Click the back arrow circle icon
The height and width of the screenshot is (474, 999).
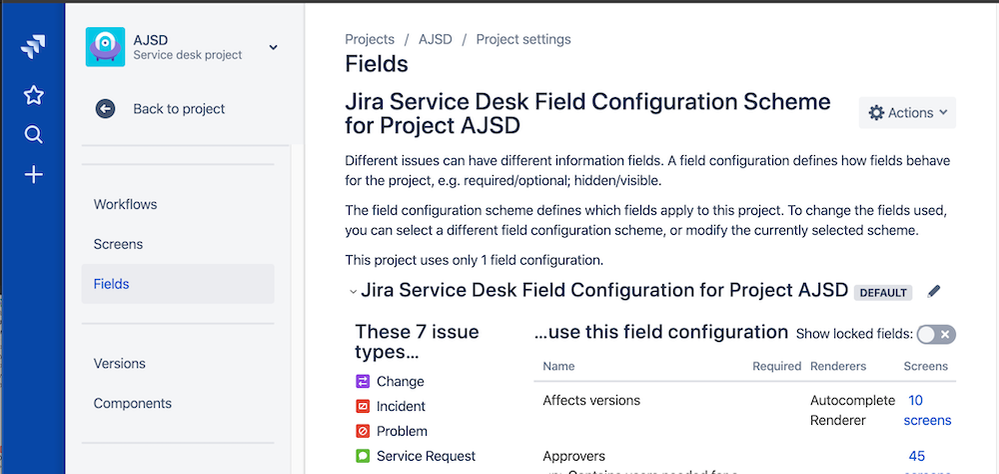point(105,109)
